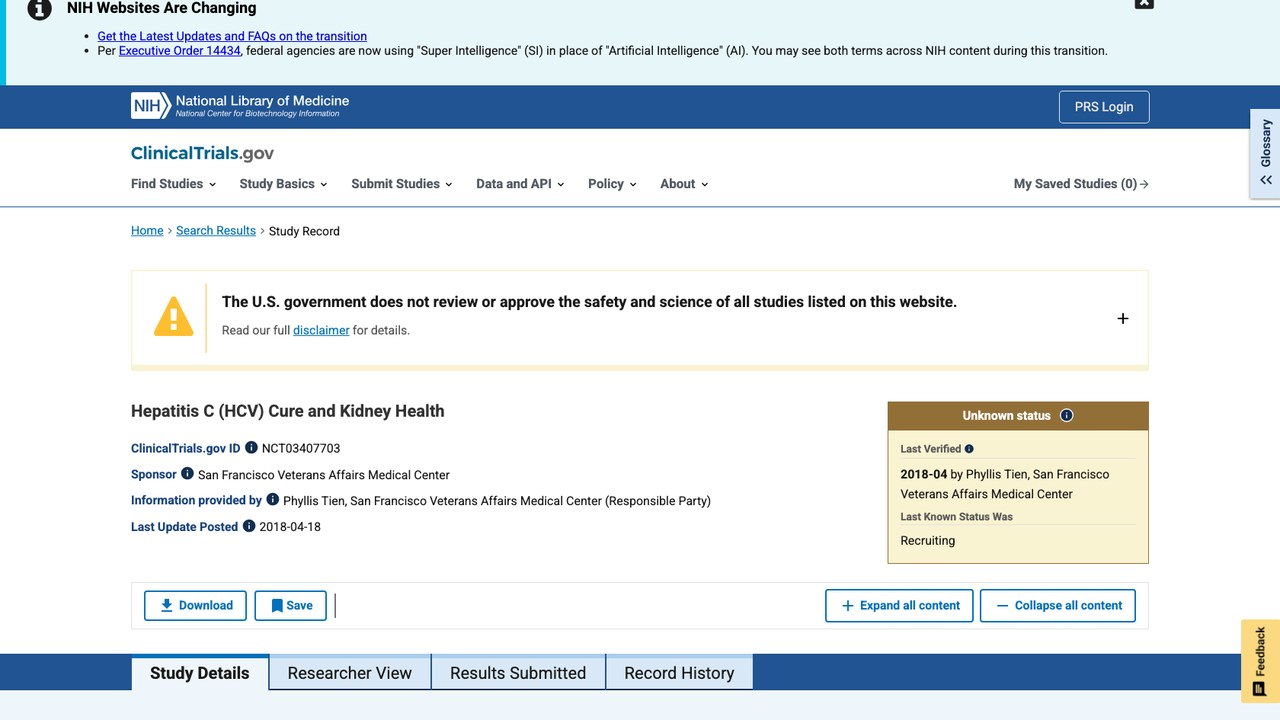Open Find Studies dropdown menu
This screenshot has width=1280, height=720.
pyautogui.click(x=174, y=184)
